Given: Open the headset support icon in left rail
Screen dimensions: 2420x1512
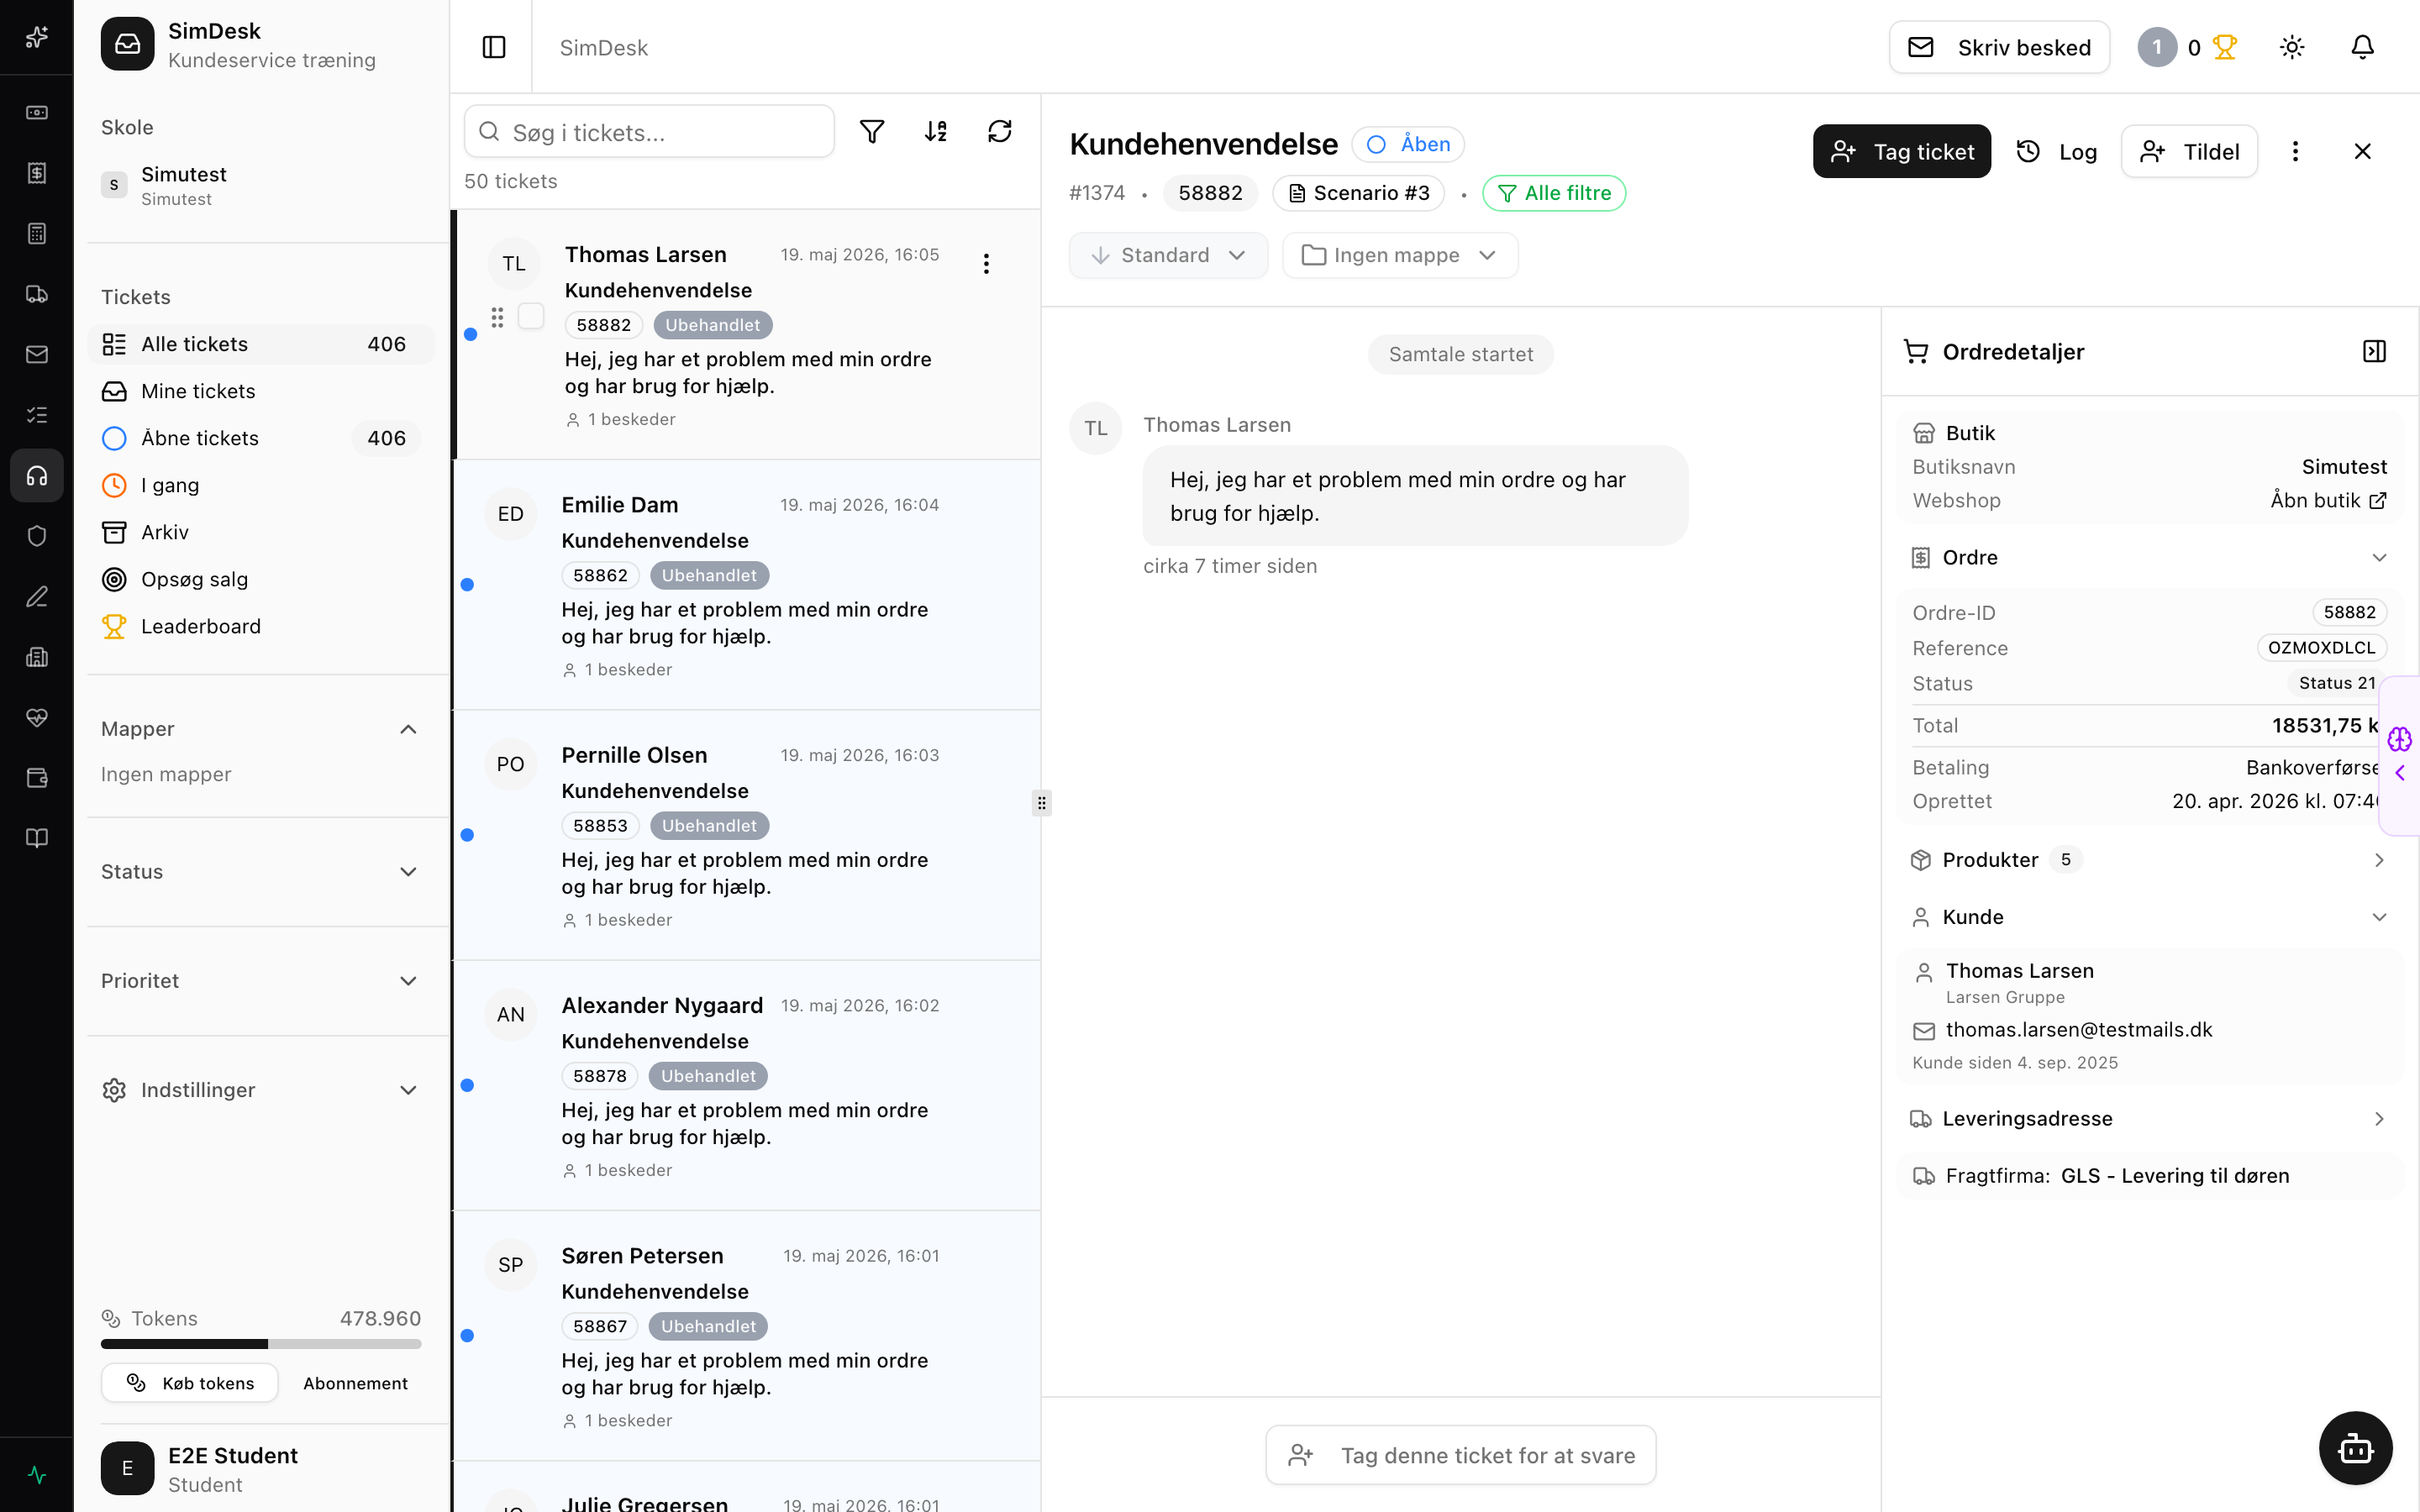Looking at the screenshot, I should click(x=37, y=476).
